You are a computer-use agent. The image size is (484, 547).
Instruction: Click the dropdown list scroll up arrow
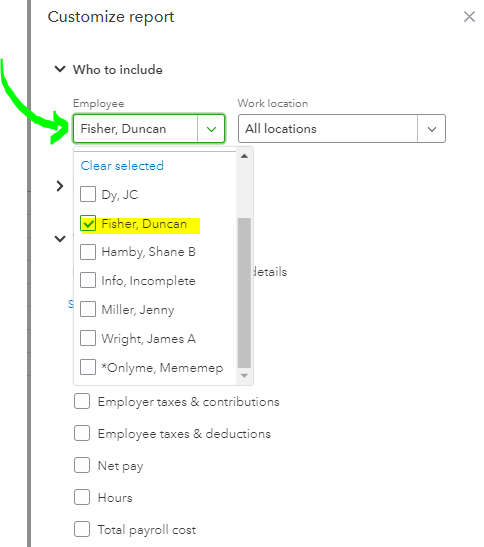(x=244, y=156)
